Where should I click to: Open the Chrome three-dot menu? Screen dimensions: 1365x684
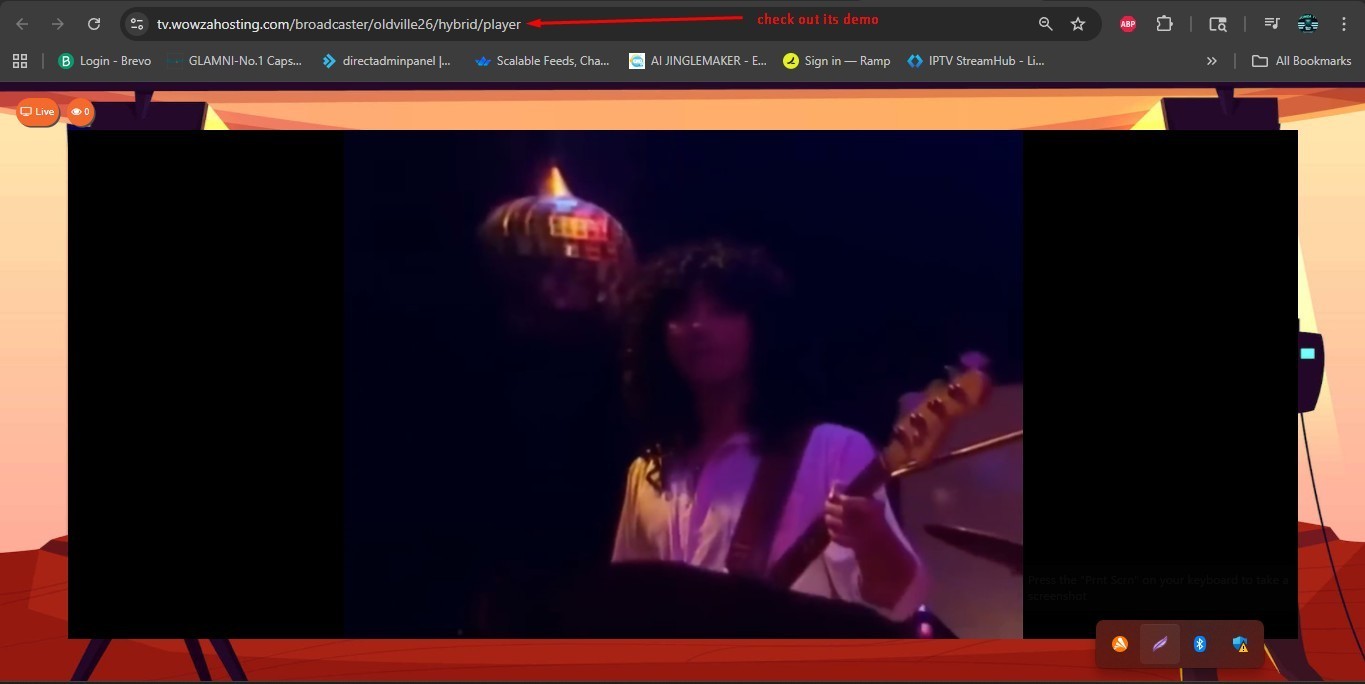(1344, 24)
